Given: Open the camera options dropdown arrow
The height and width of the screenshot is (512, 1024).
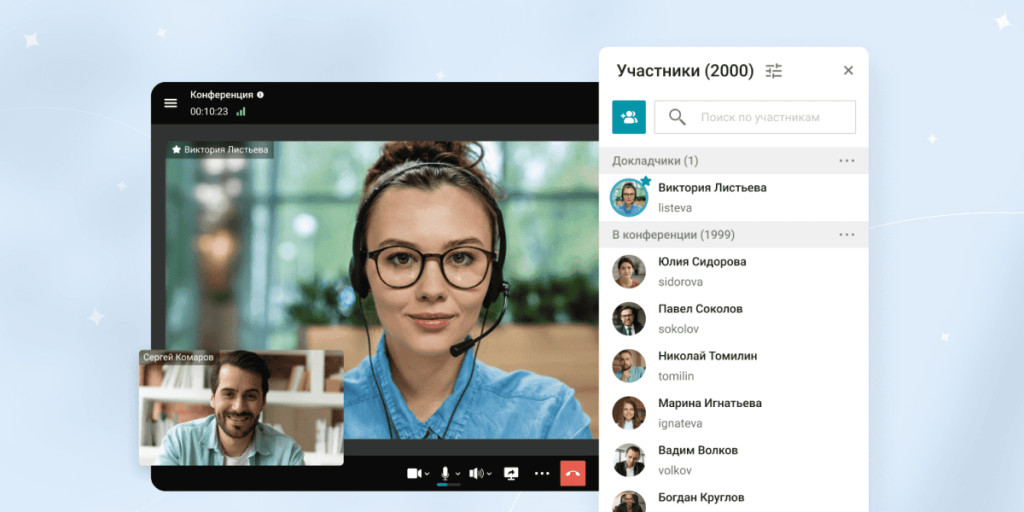Looking at the screenshot, I should tap(427, 474).
